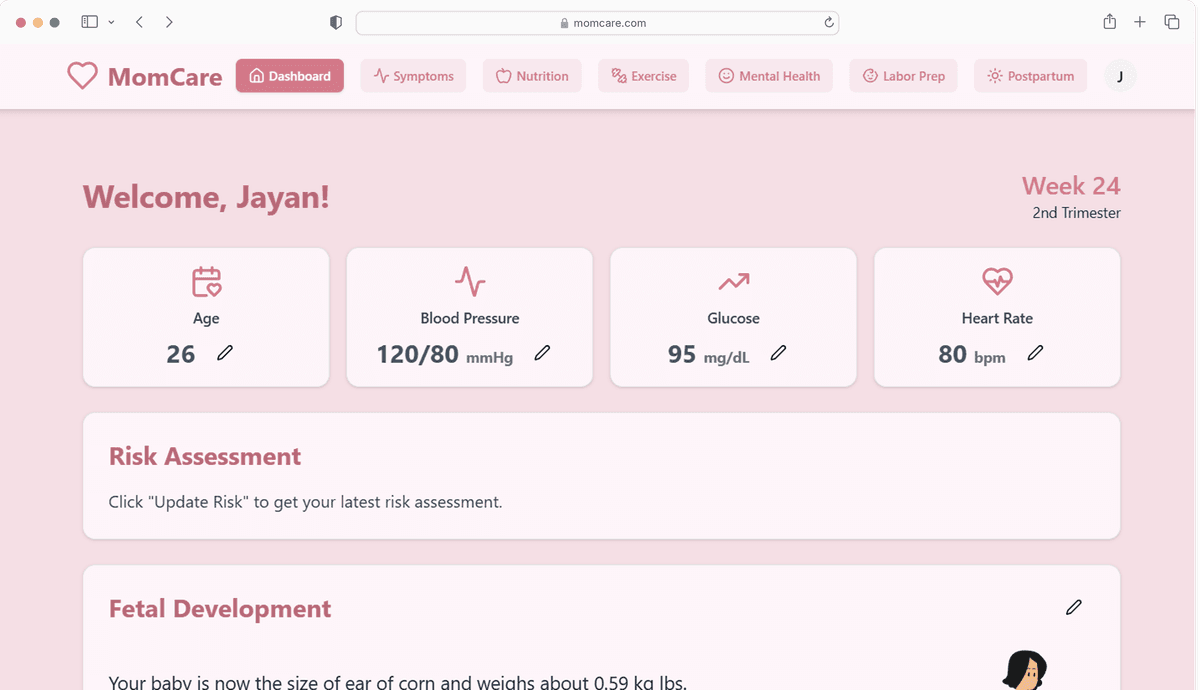Edit the Blood Pressure value pencil icon
This screenshot has height=690, width=1200.
542,353
